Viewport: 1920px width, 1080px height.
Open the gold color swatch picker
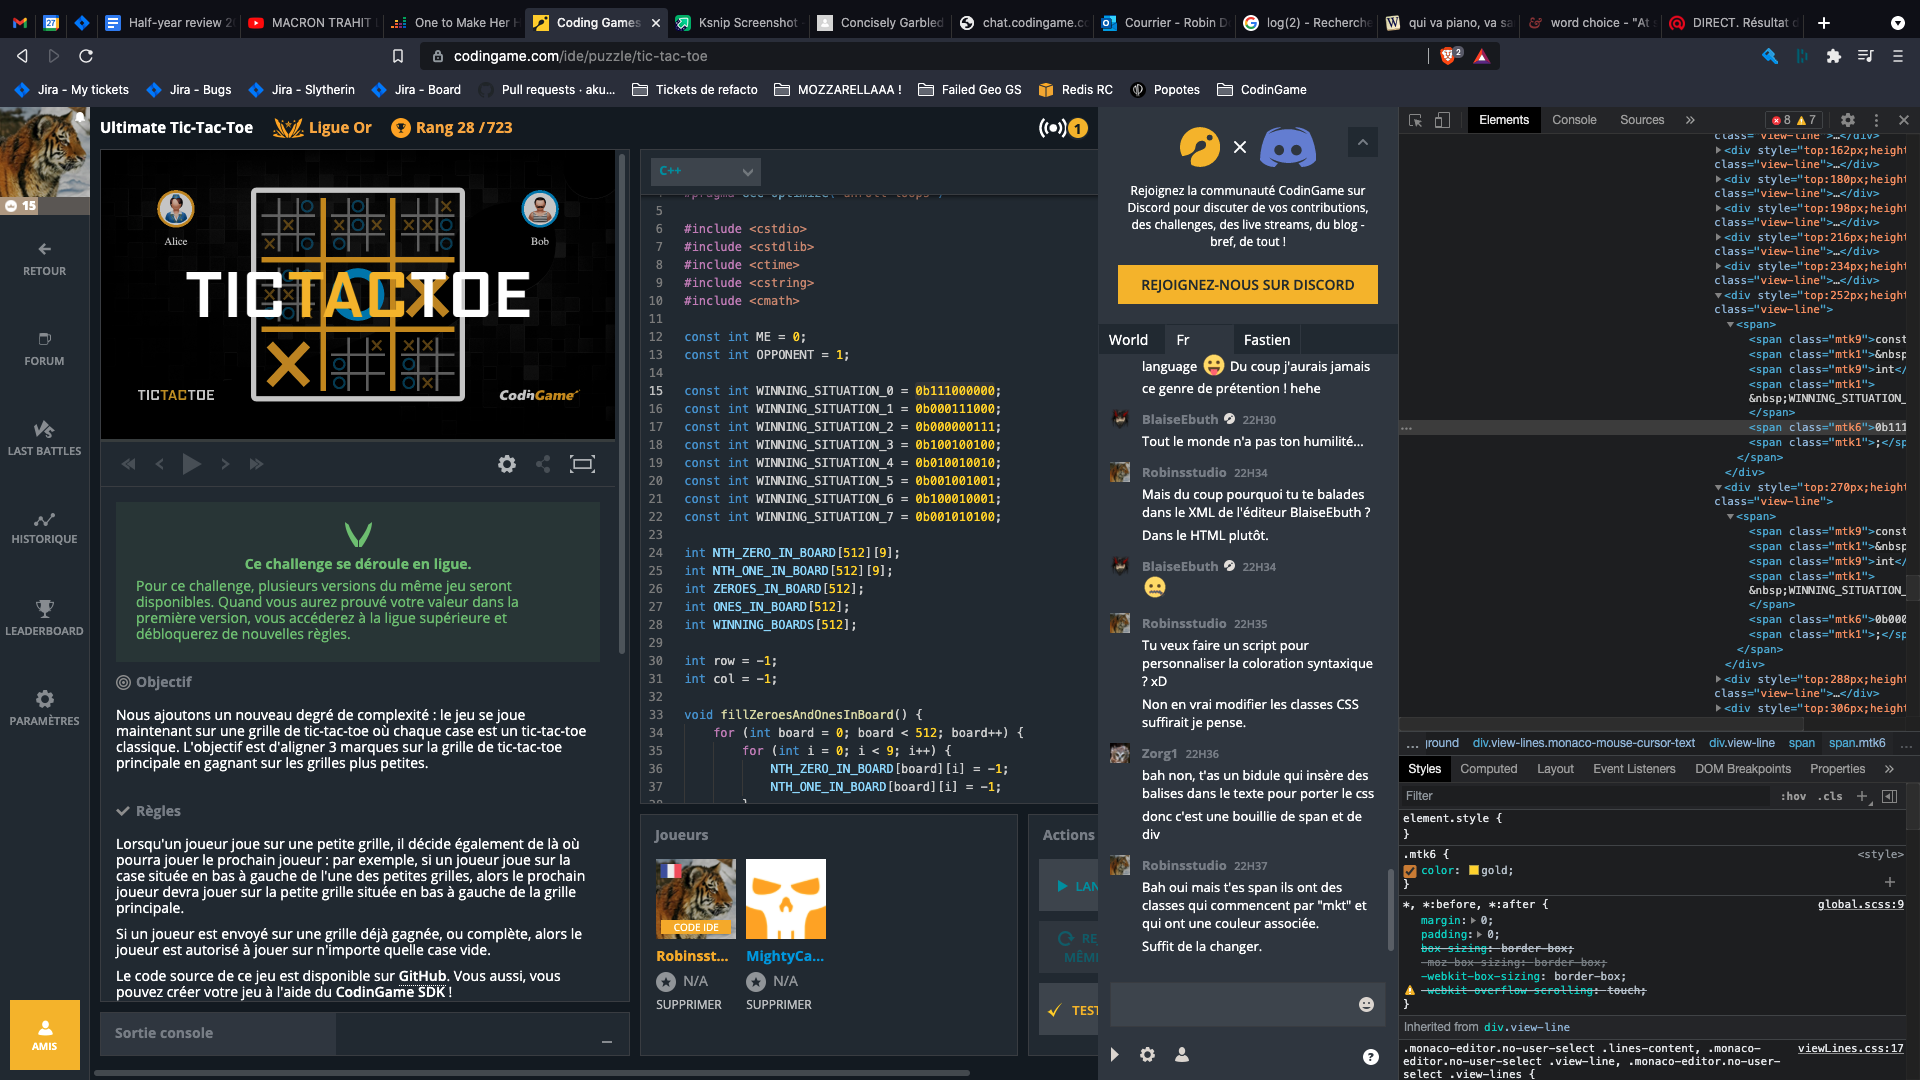coord(1473,870)
